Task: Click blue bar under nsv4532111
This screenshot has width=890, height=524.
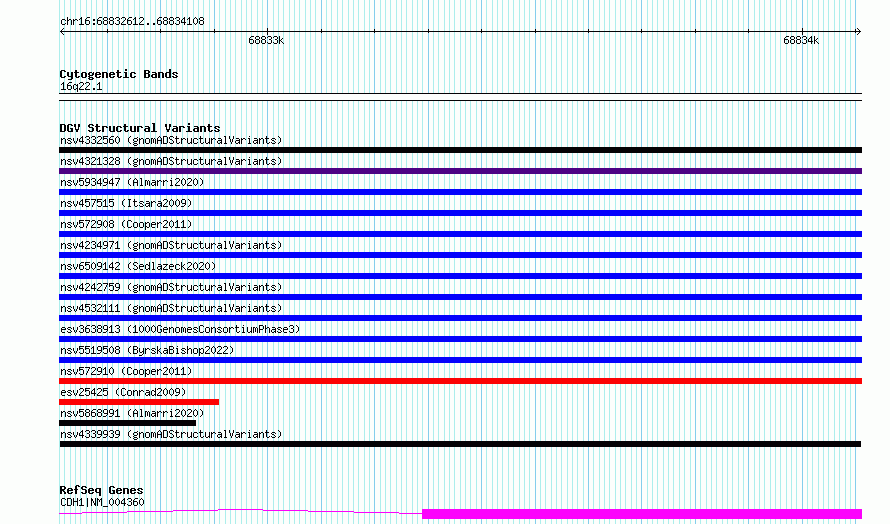Action: [460, 318]
